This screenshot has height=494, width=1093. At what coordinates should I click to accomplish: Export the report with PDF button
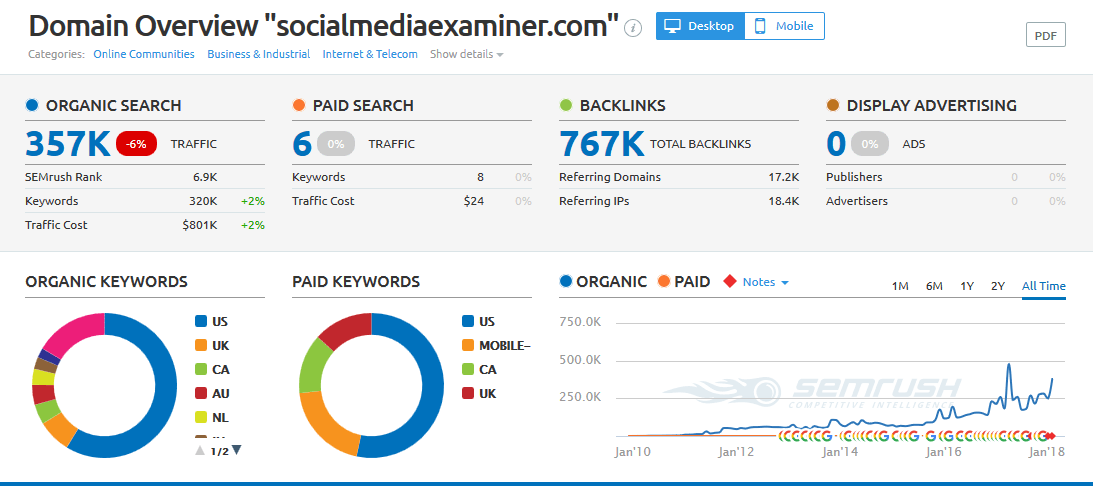coord(1045,35)
